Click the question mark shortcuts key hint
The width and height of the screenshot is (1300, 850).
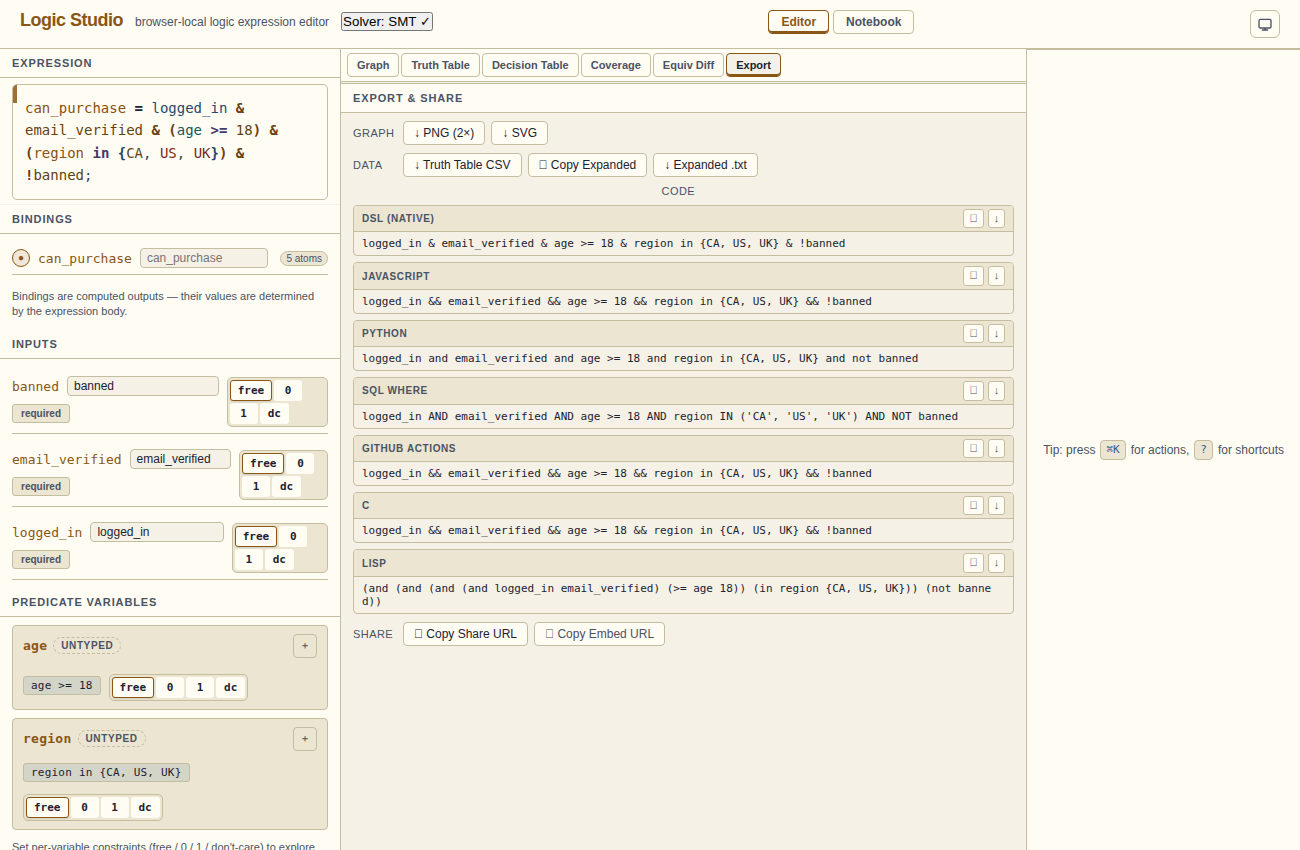[x=1203, y=450]
